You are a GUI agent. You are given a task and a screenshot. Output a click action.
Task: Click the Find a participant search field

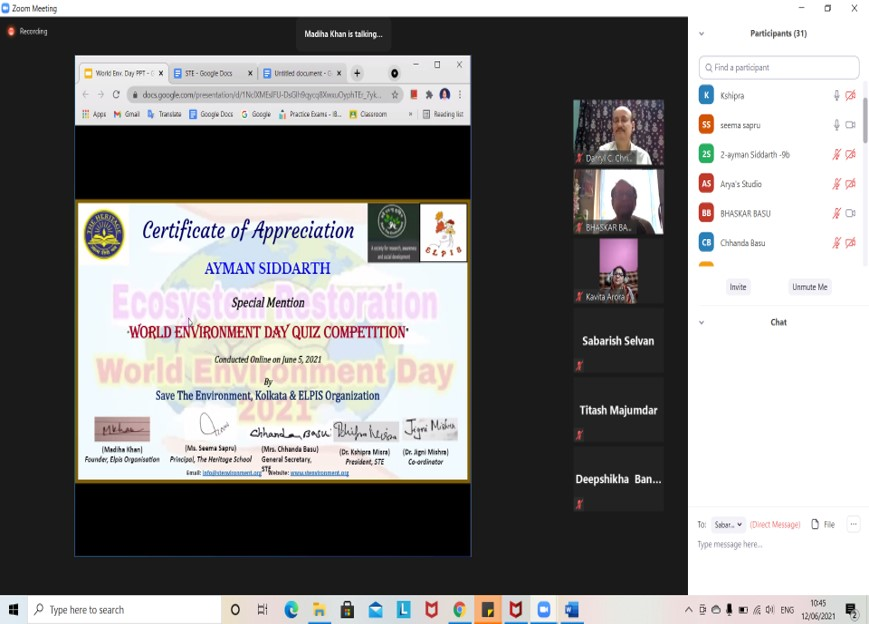click(x=779, y=68)
